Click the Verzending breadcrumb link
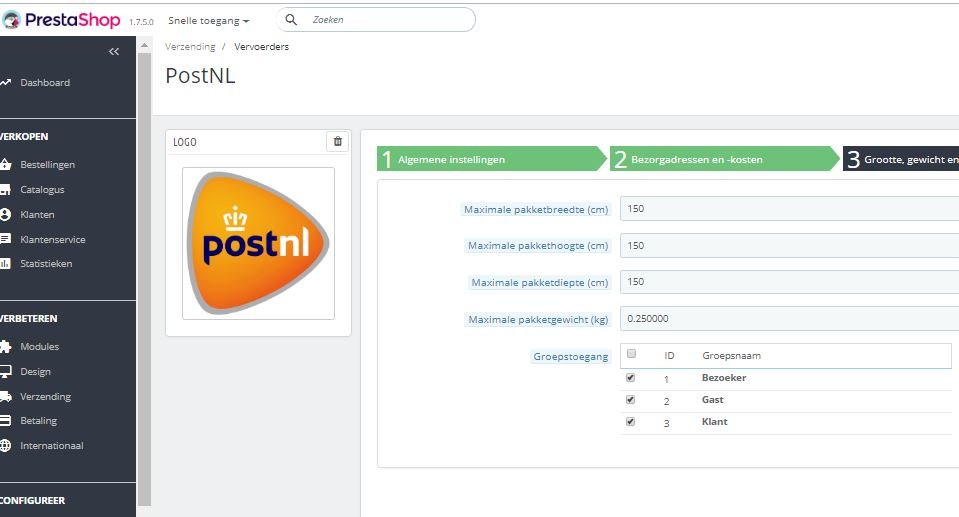 [x=190, y=46]
